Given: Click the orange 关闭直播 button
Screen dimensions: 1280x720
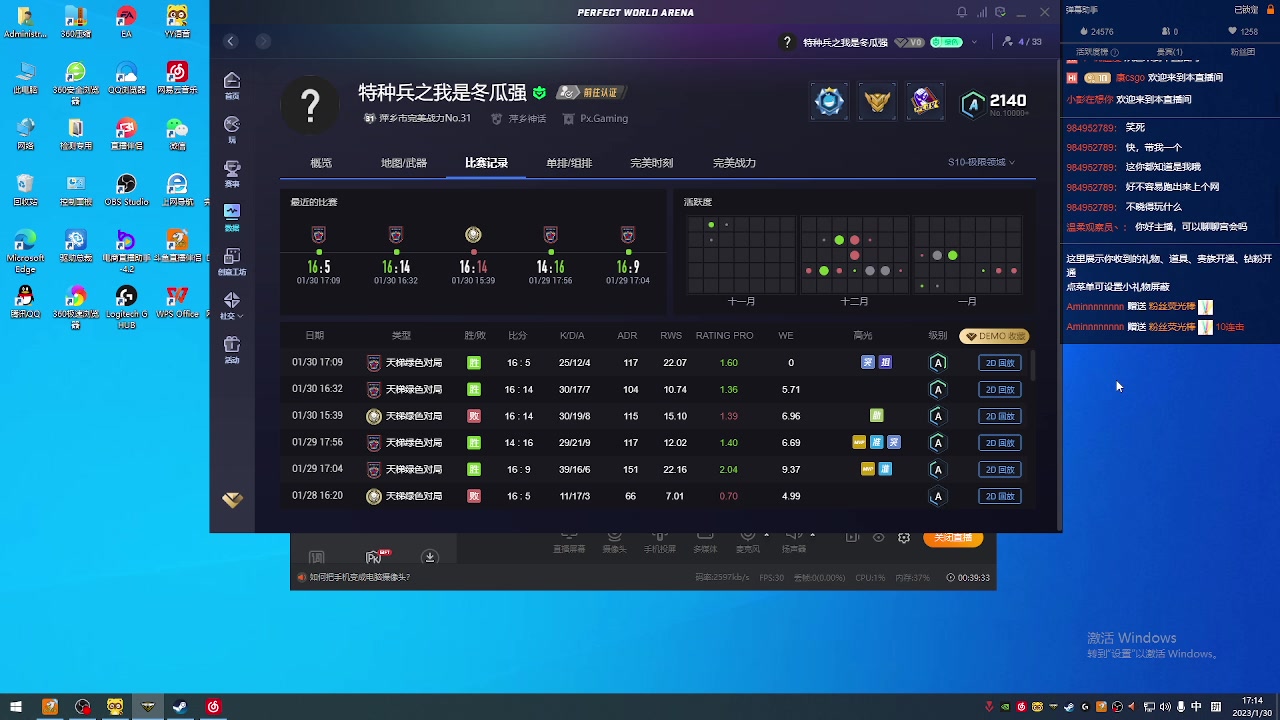Looking at the screenshot, I should coord(953,538).
